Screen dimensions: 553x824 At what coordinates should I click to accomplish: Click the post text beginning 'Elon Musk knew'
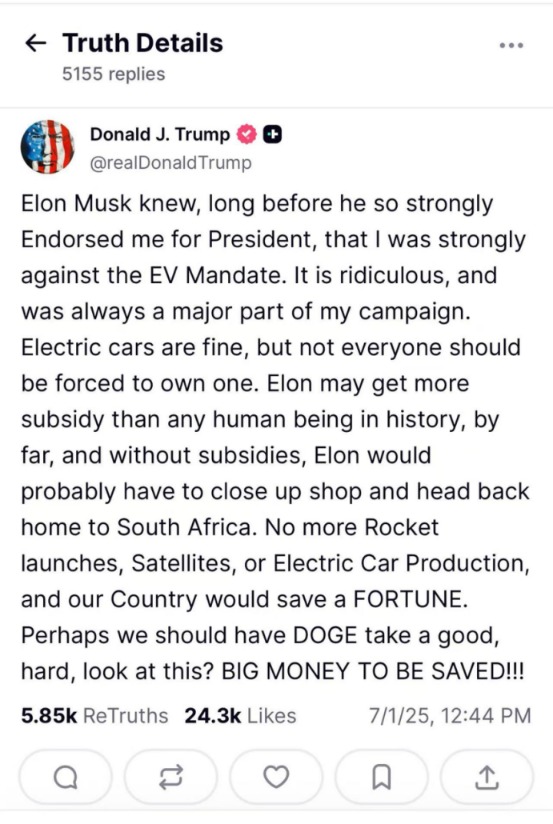tap(275, 437)
